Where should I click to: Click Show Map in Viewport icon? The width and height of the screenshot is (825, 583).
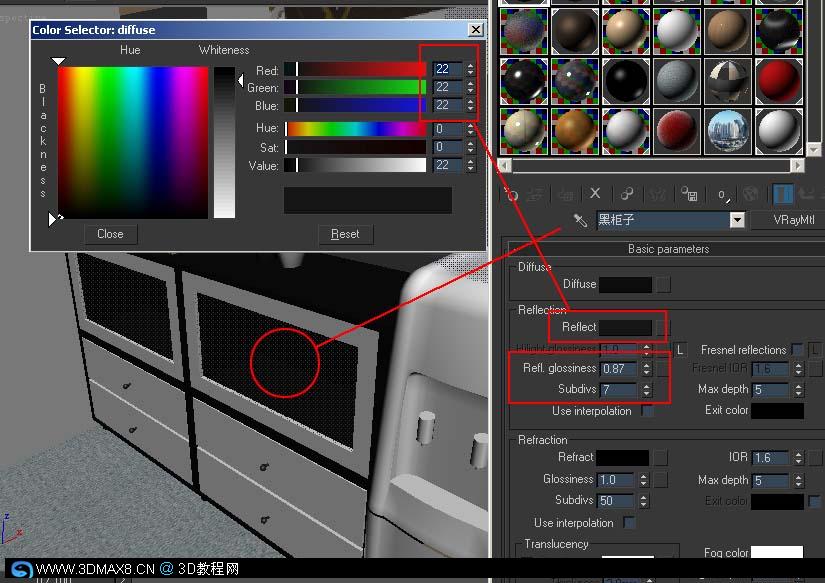(x=751, y=195)
